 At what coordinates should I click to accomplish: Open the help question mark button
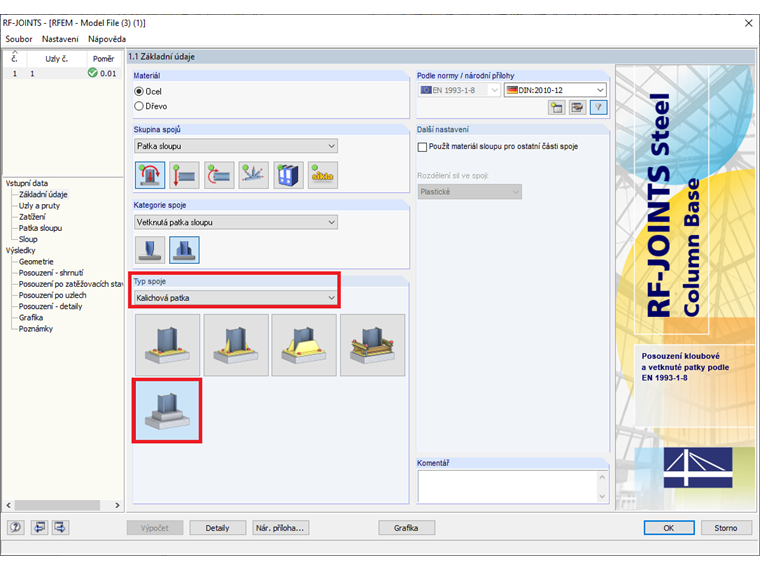pos(16,527)
